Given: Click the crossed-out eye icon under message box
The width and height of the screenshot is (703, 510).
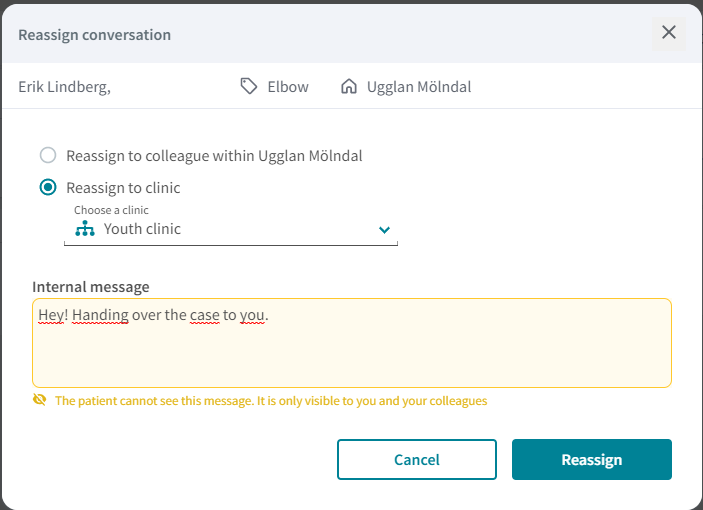Looking at the screenshot, I should 39,400.
